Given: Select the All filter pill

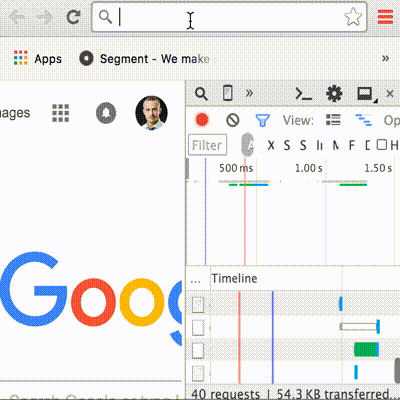Looking at the screenshot, I should coord(248,145).
